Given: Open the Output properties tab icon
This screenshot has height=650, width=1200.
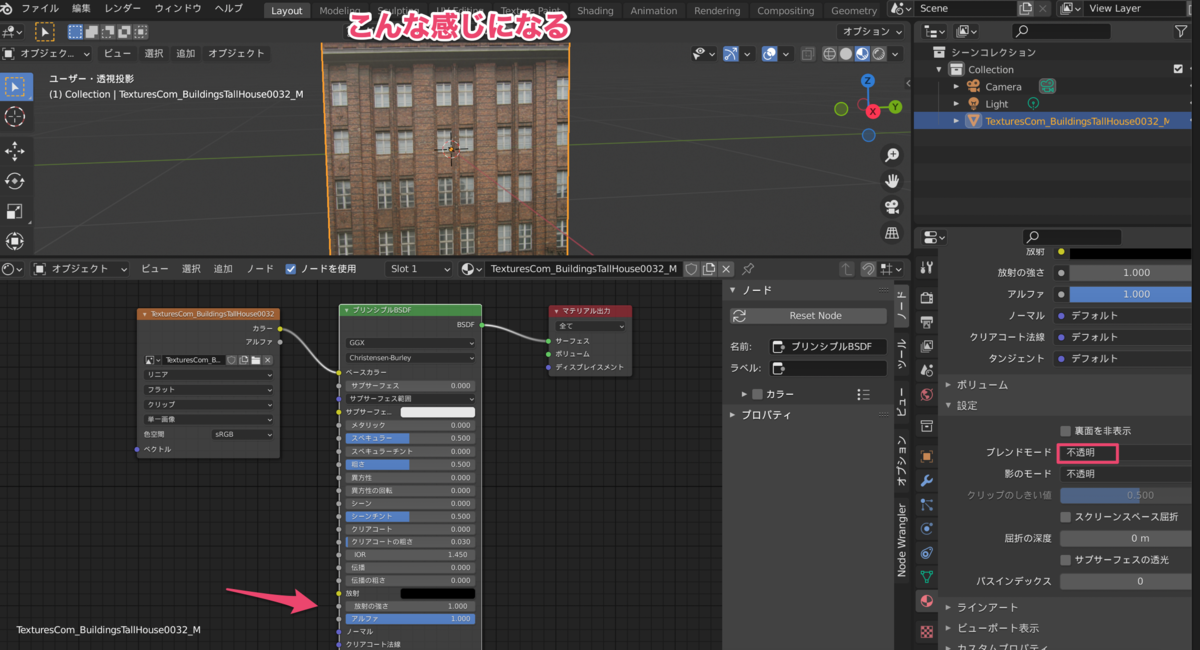Looking at the screenshot, I should tap(927, 322).
